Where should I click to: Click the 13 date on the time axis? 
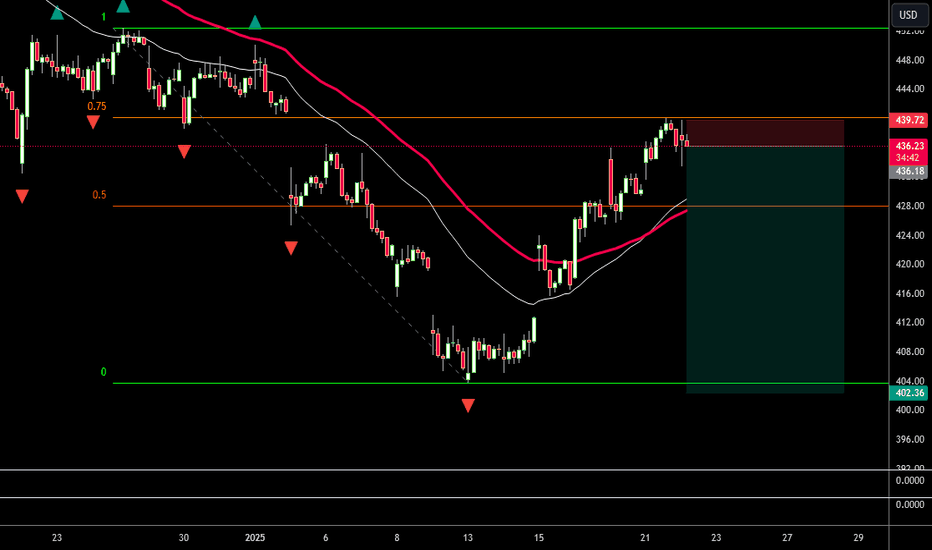coord(468,538)
